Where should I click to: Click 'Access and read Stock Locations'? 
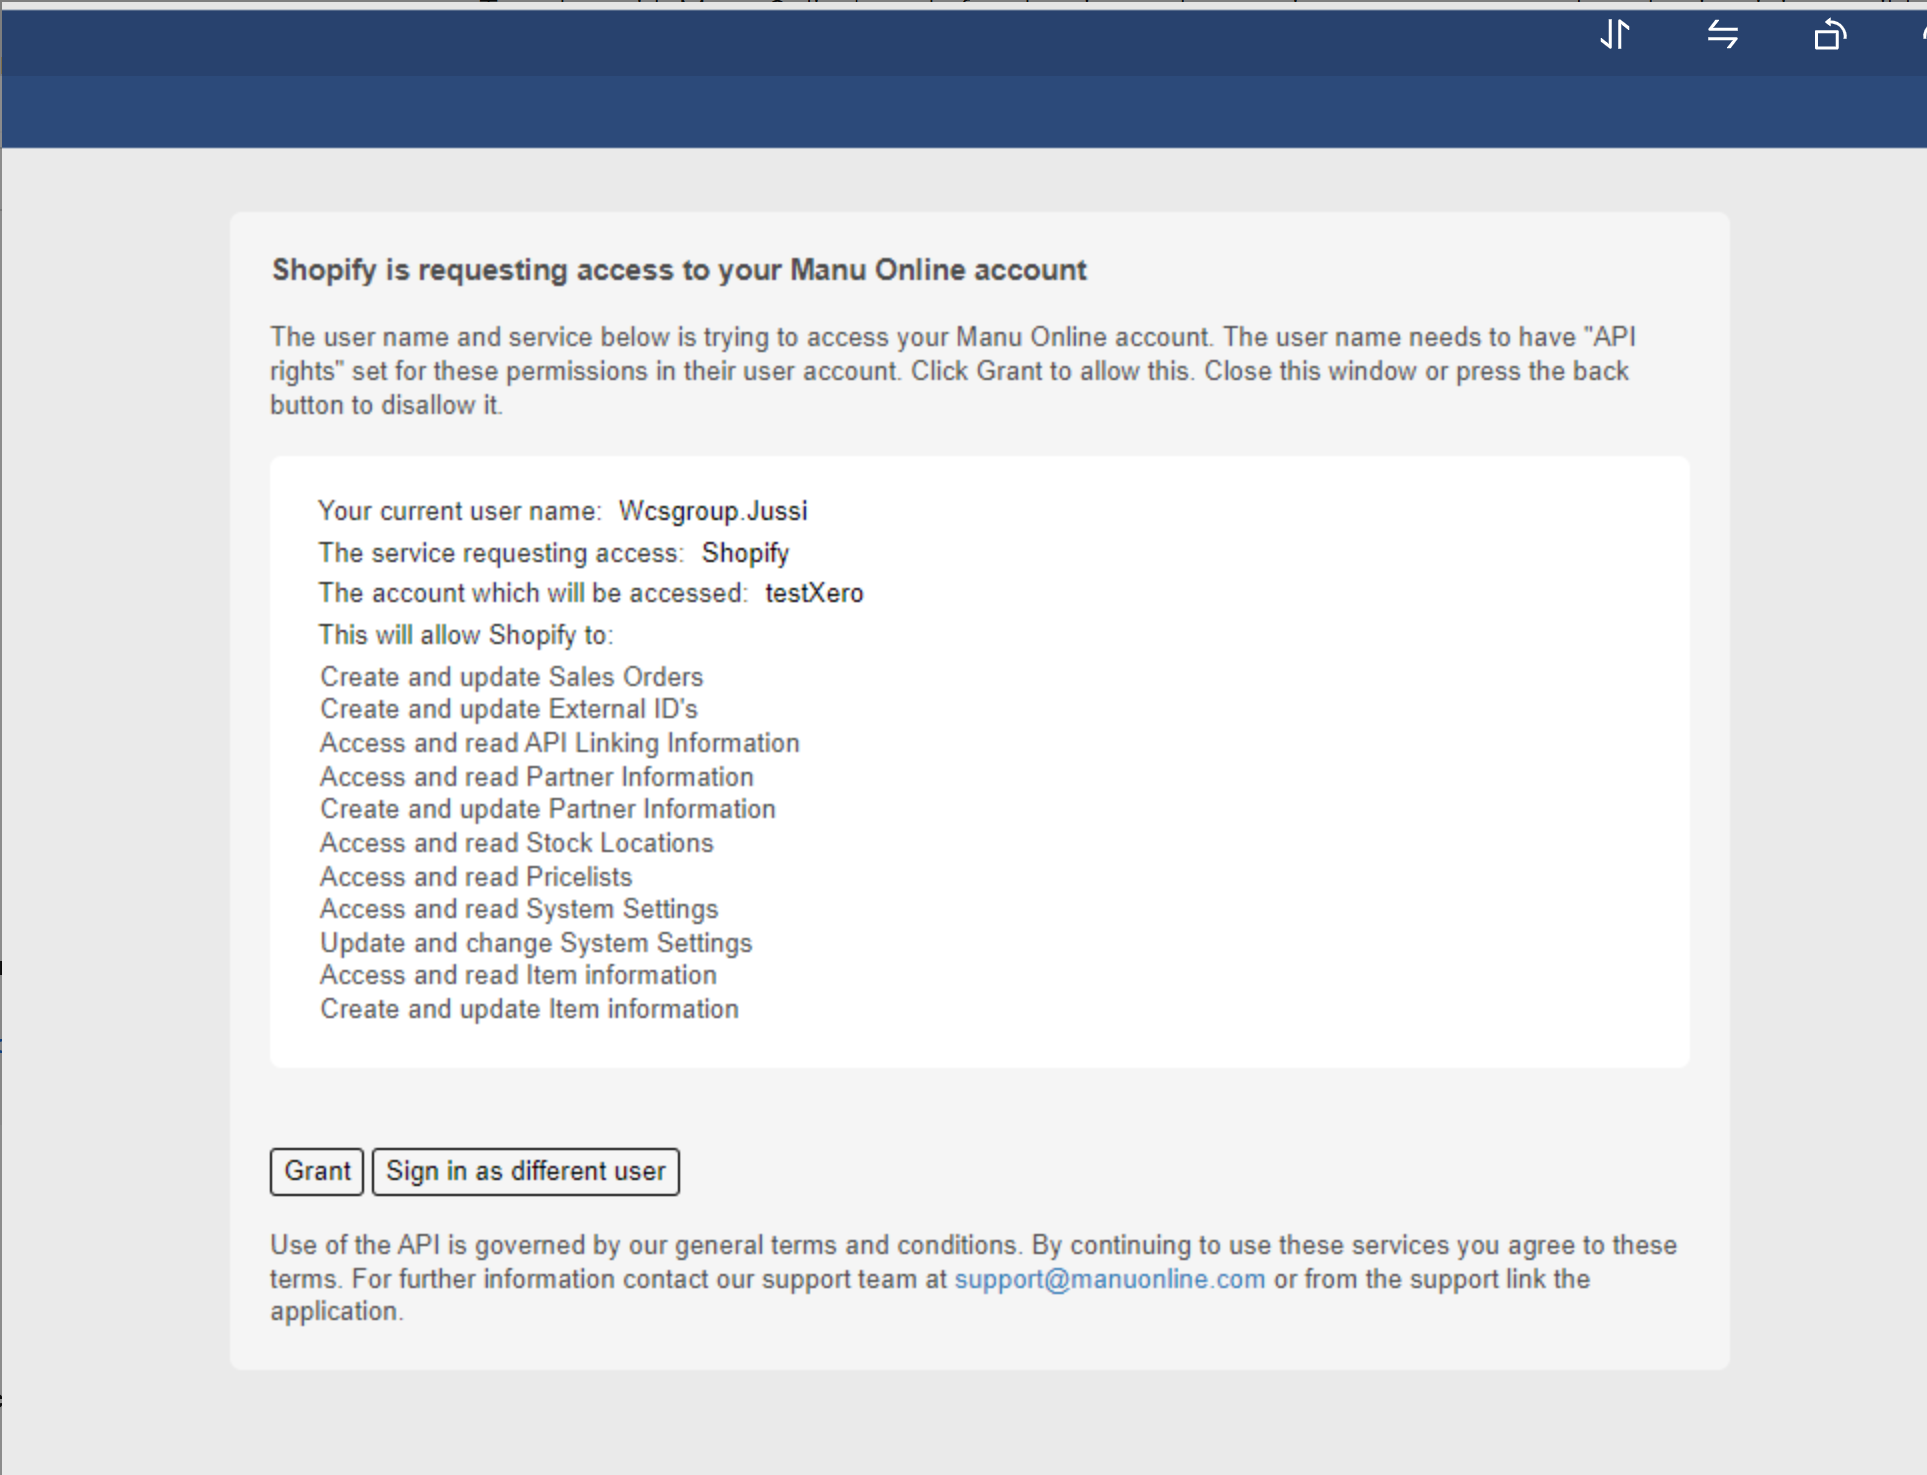517,843
